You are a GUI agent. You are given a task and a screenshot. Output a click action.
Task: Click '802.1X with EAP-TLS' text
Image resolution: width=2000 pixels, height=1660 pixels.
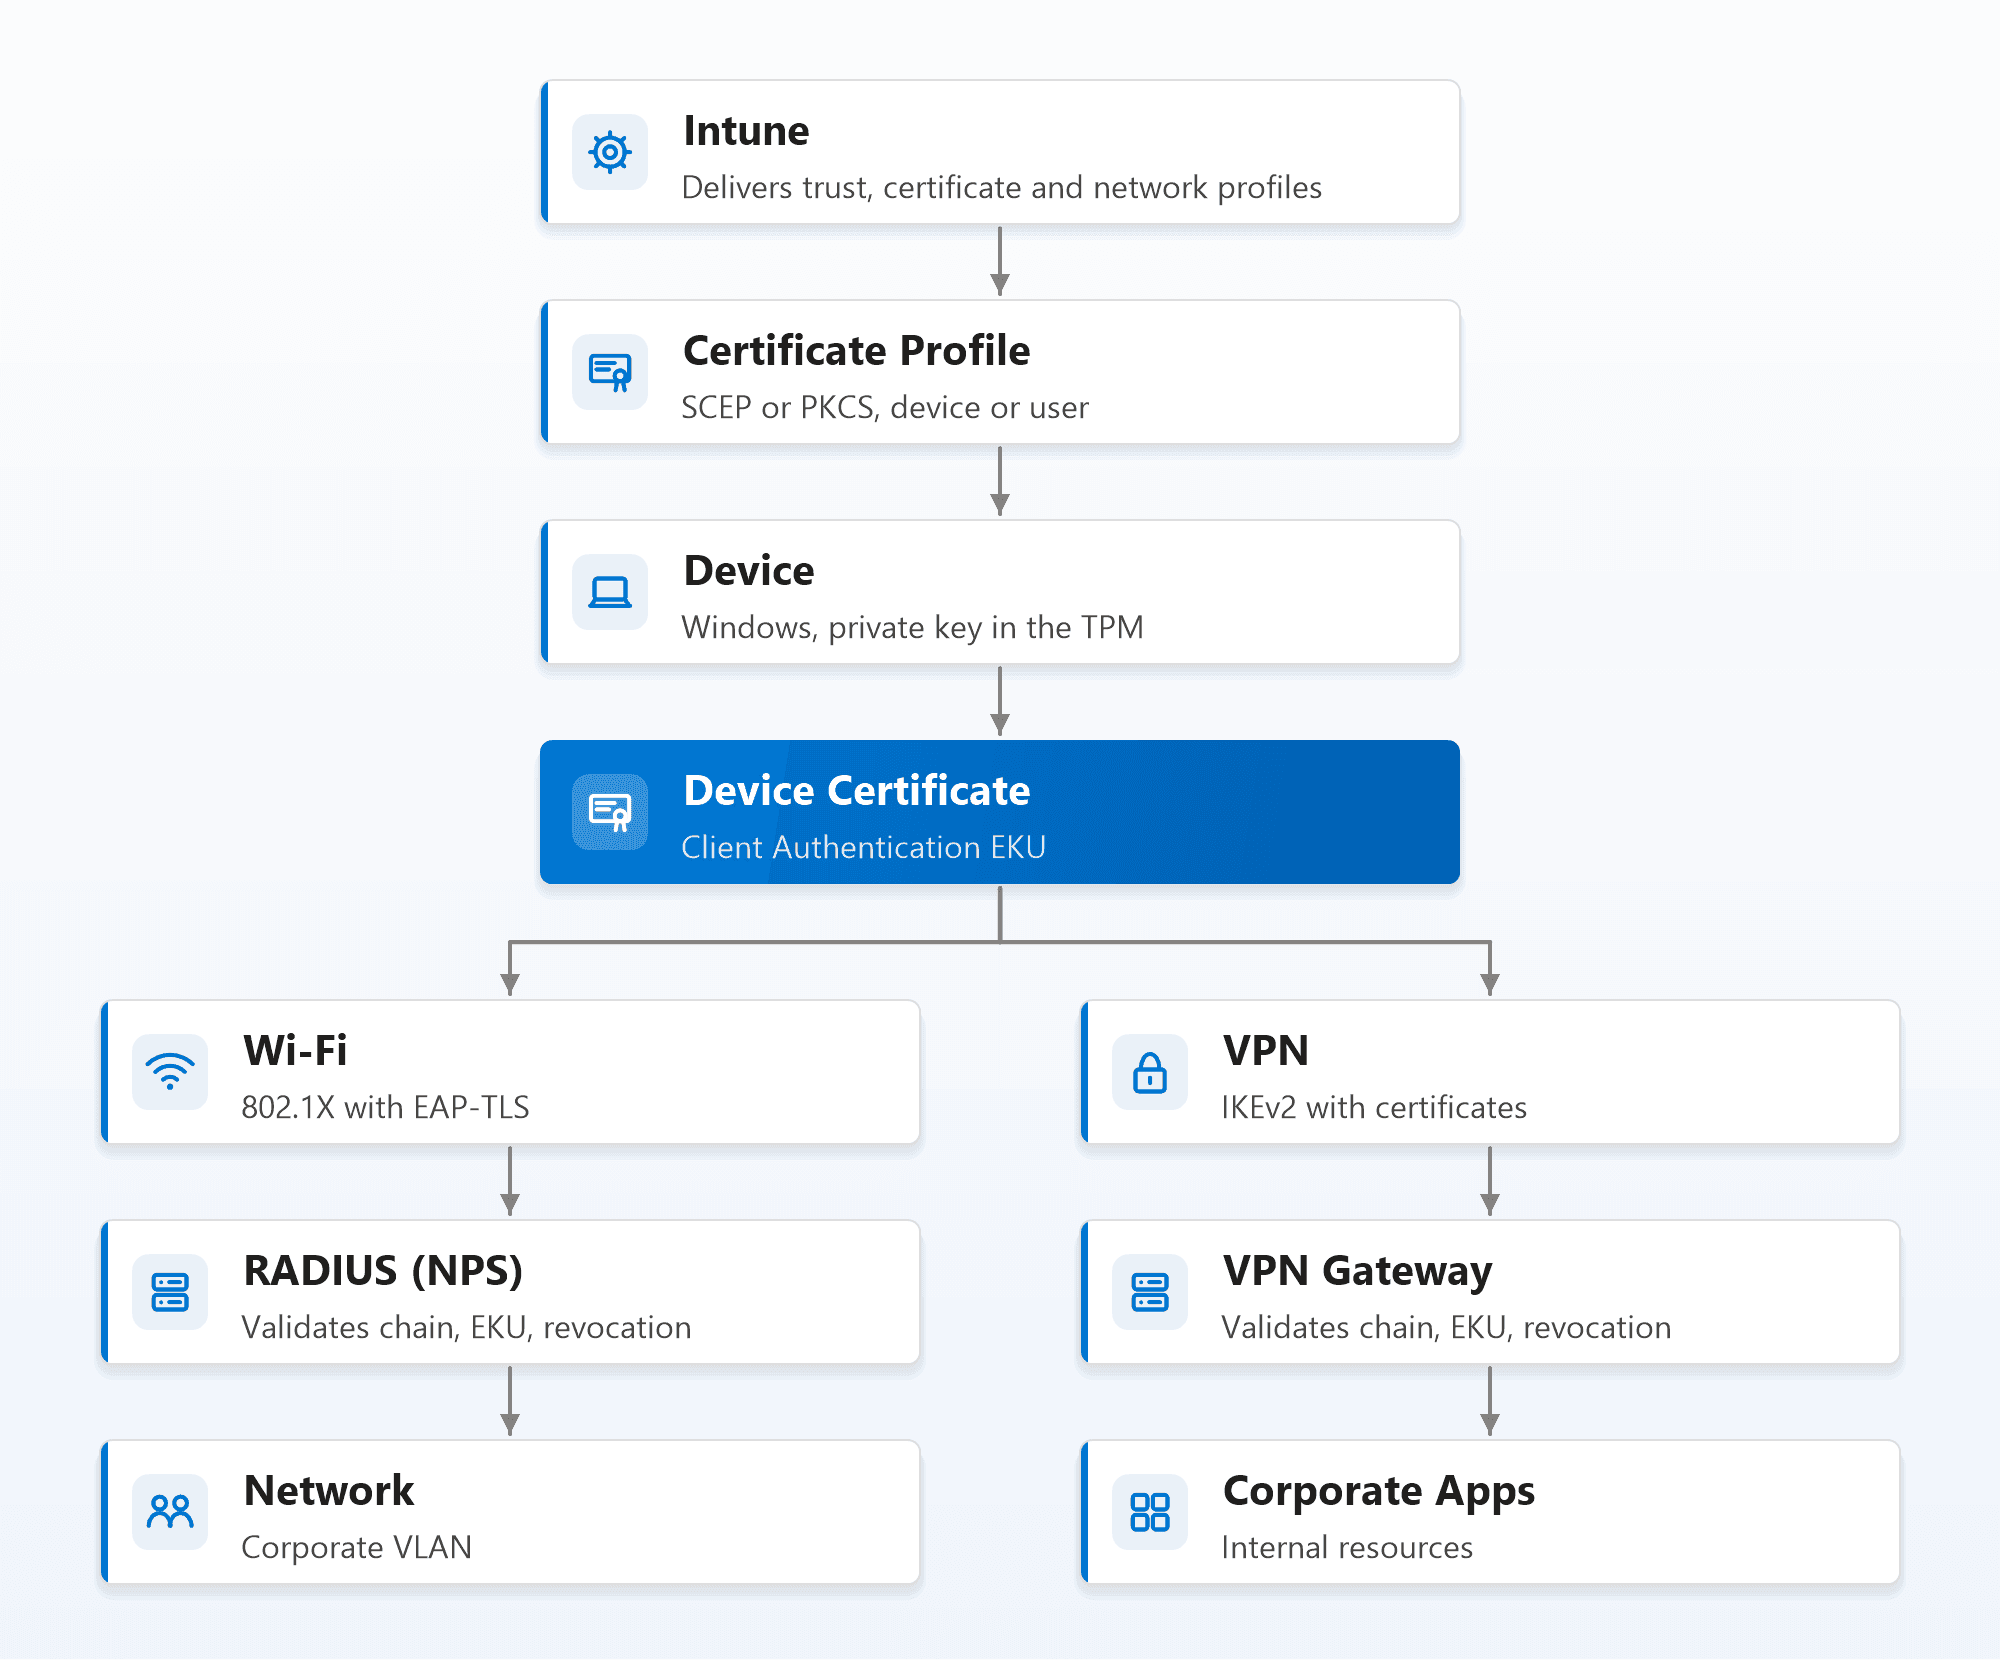(x=386, y=1108)
